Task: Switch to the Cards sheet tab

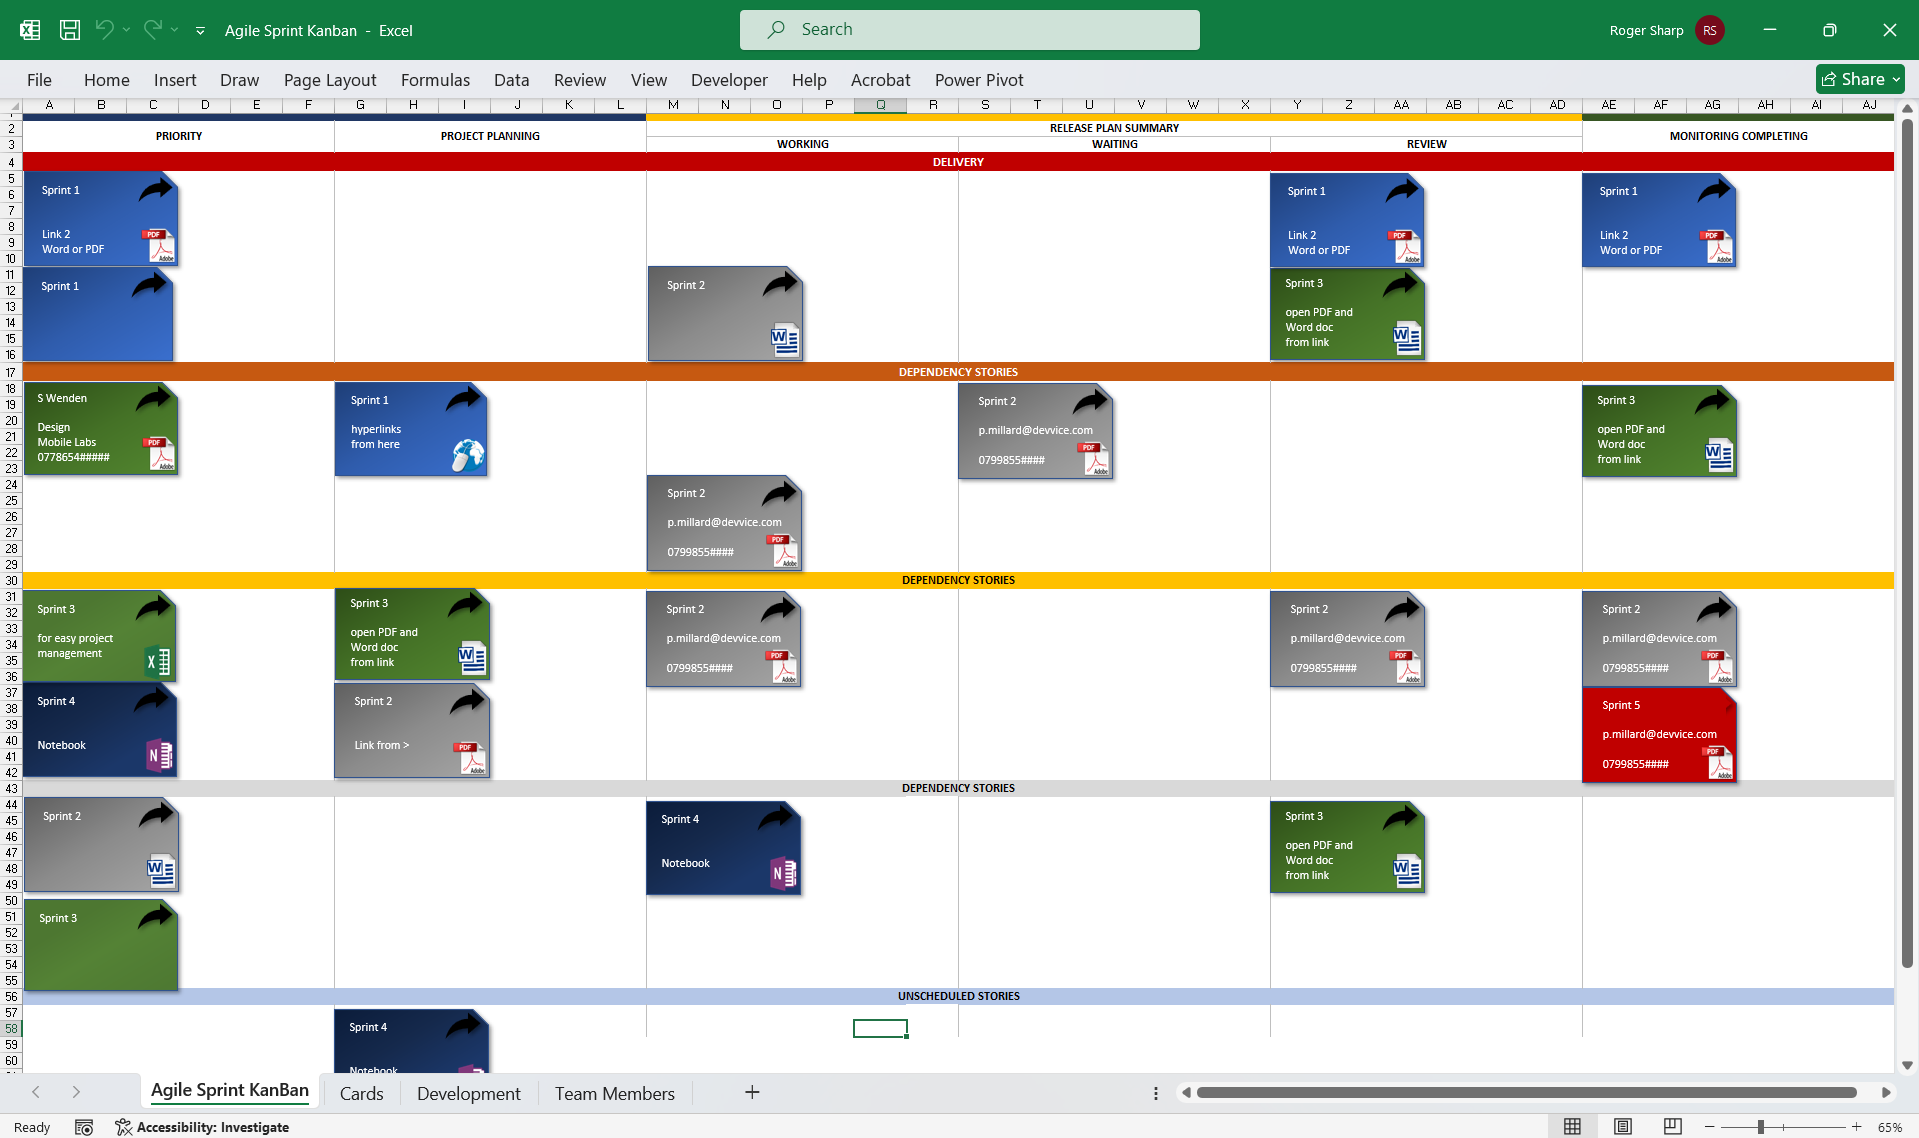Action: click(361, 1093)
